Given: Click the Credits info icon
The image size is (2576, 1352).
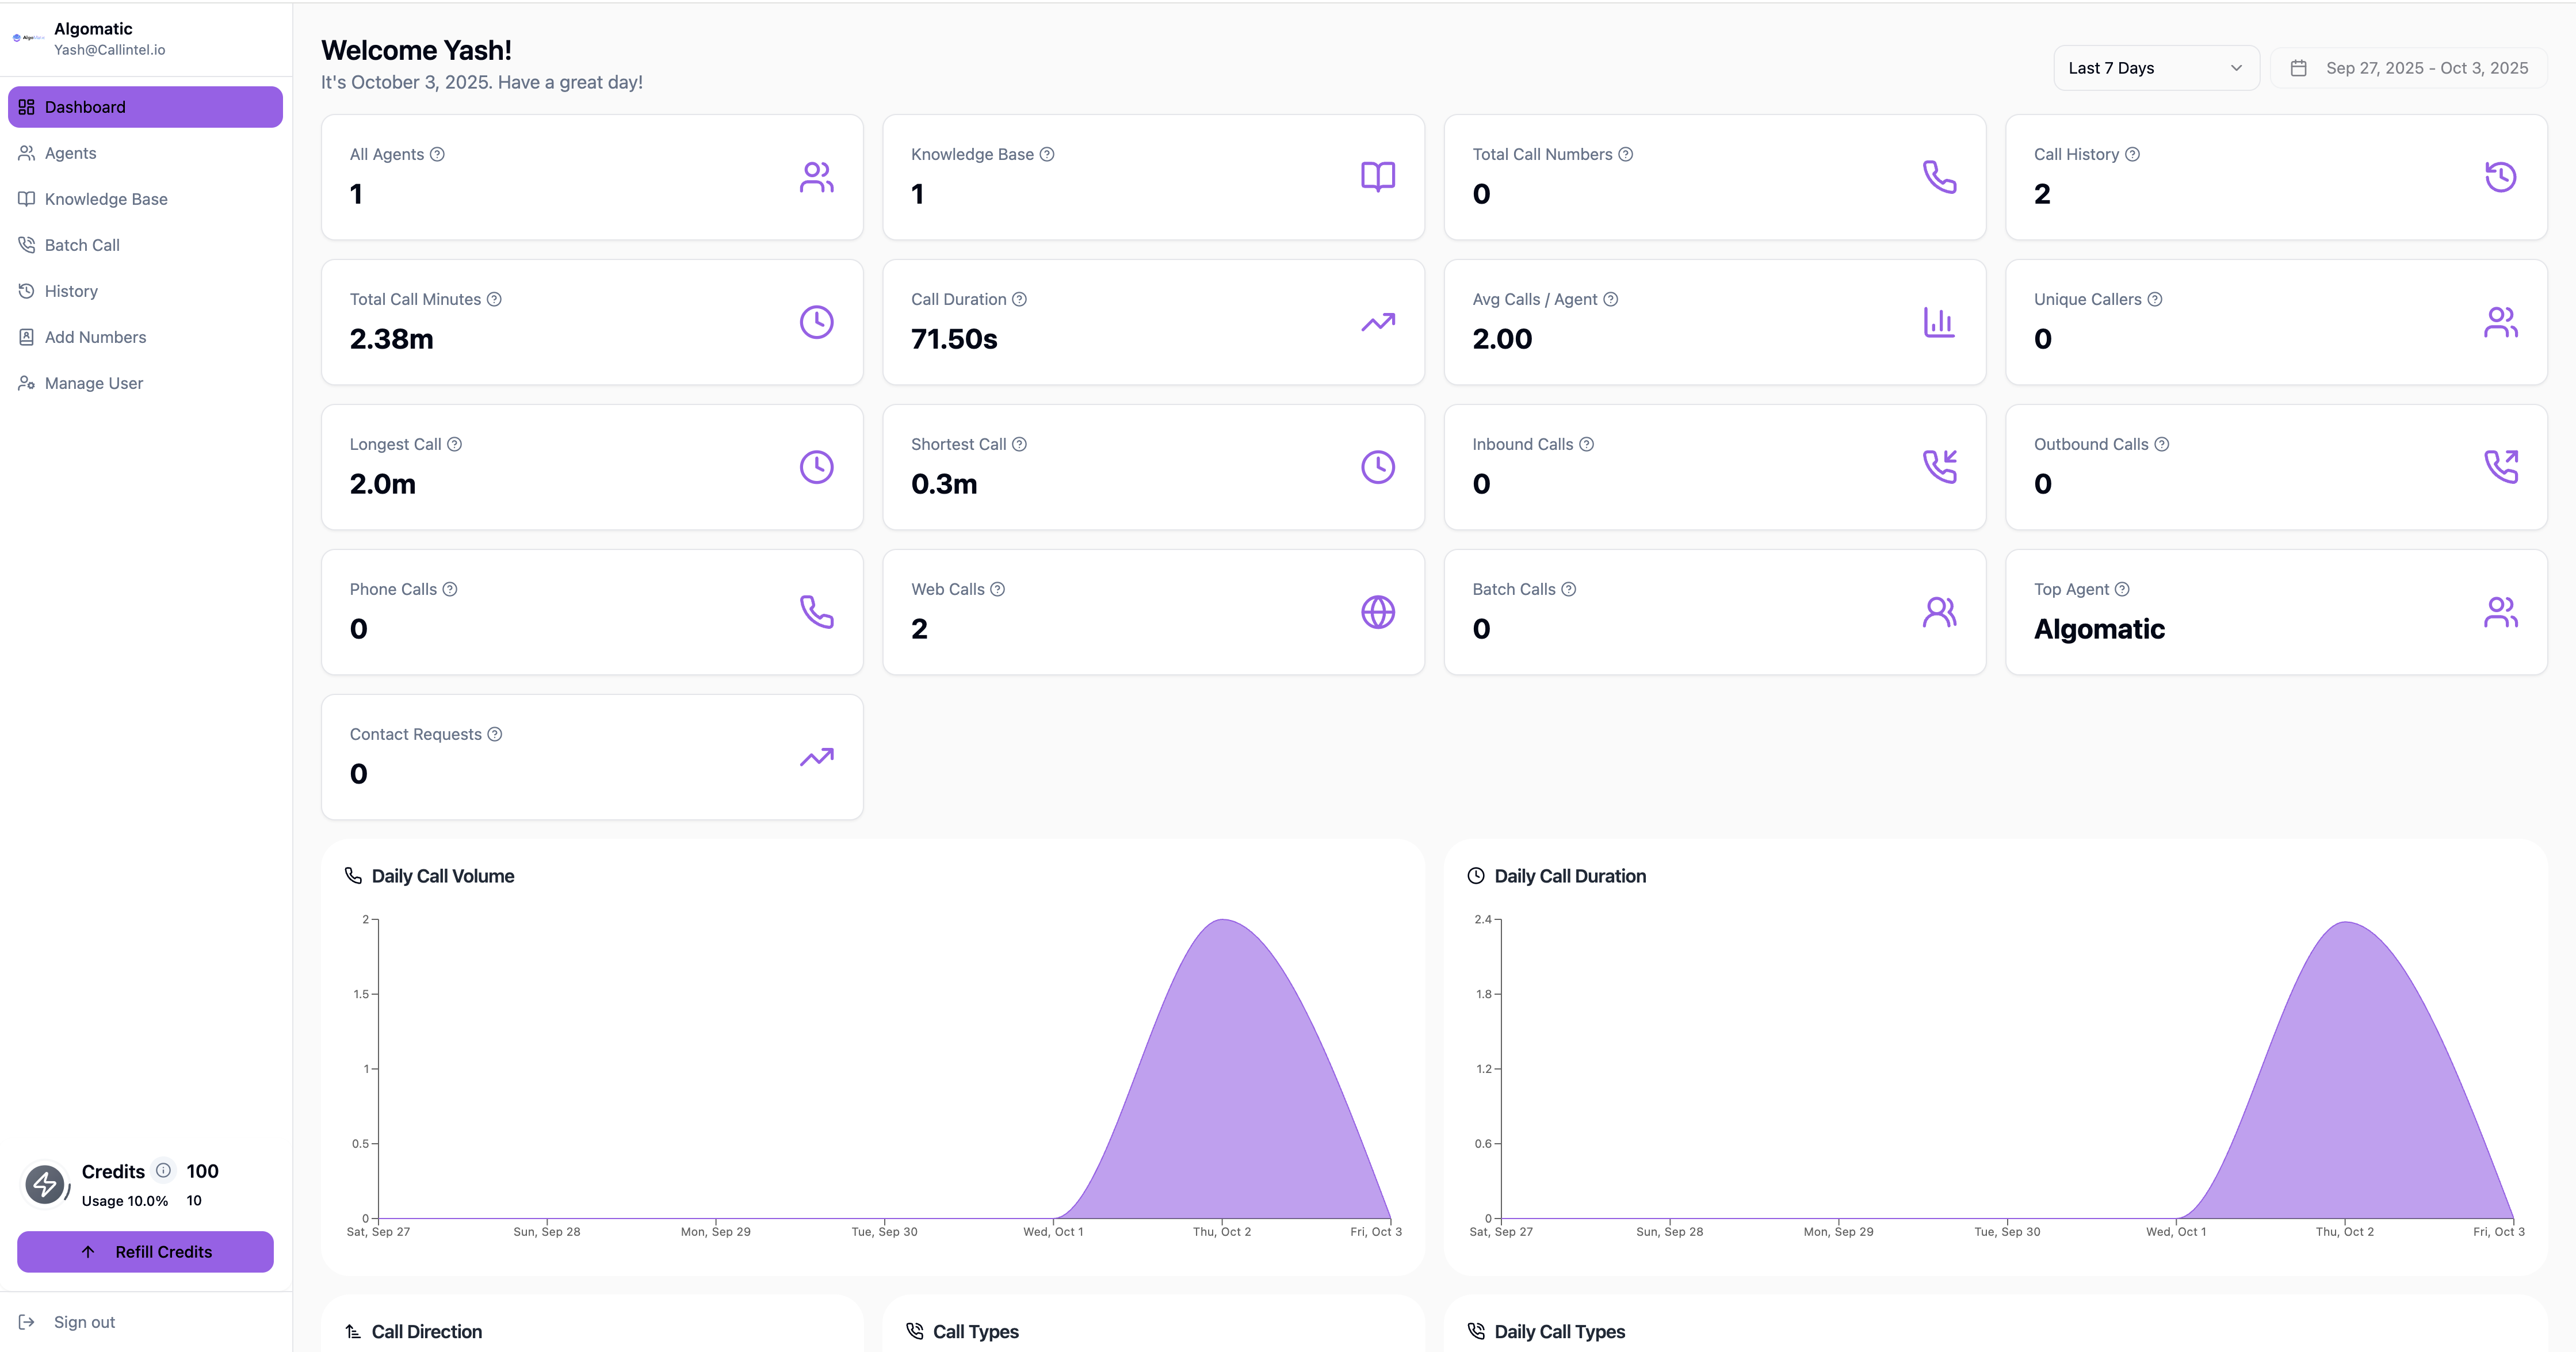Looking at the screenshot, I should (x=163, y=1170).
